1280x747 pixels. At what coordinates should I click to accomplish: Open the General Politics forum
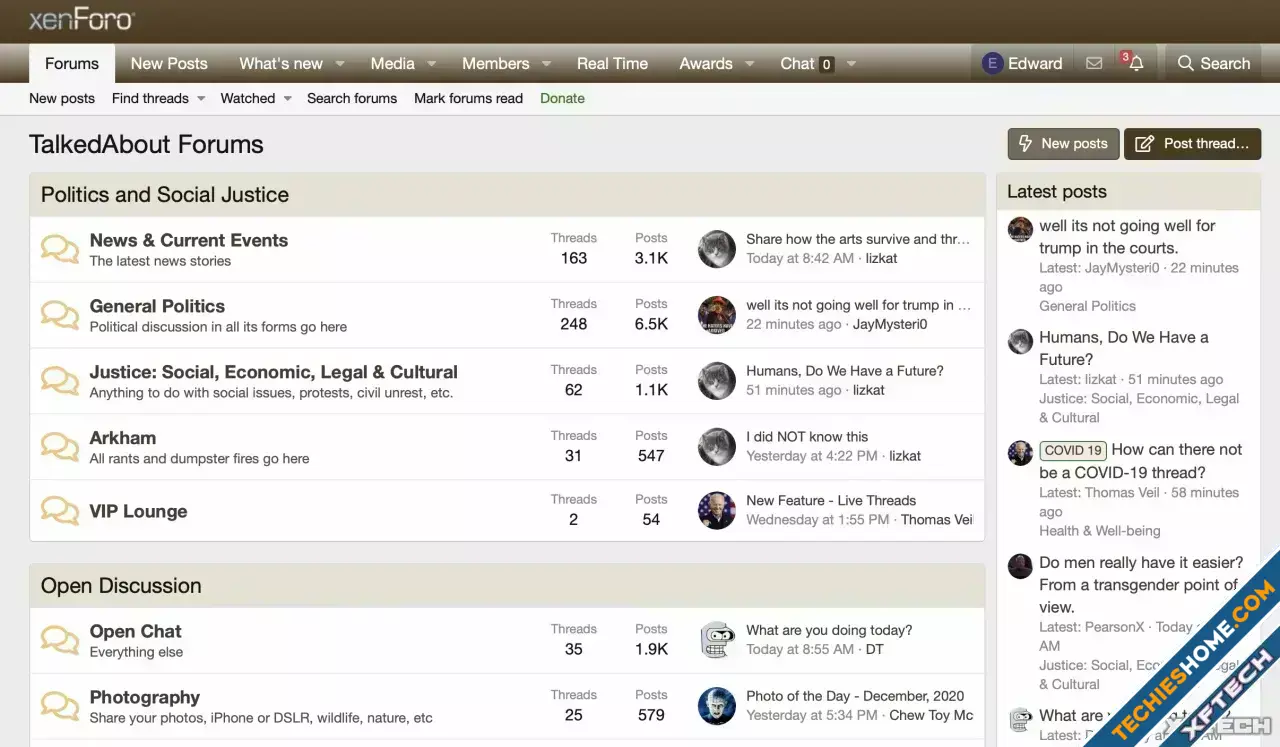[157, 306]
